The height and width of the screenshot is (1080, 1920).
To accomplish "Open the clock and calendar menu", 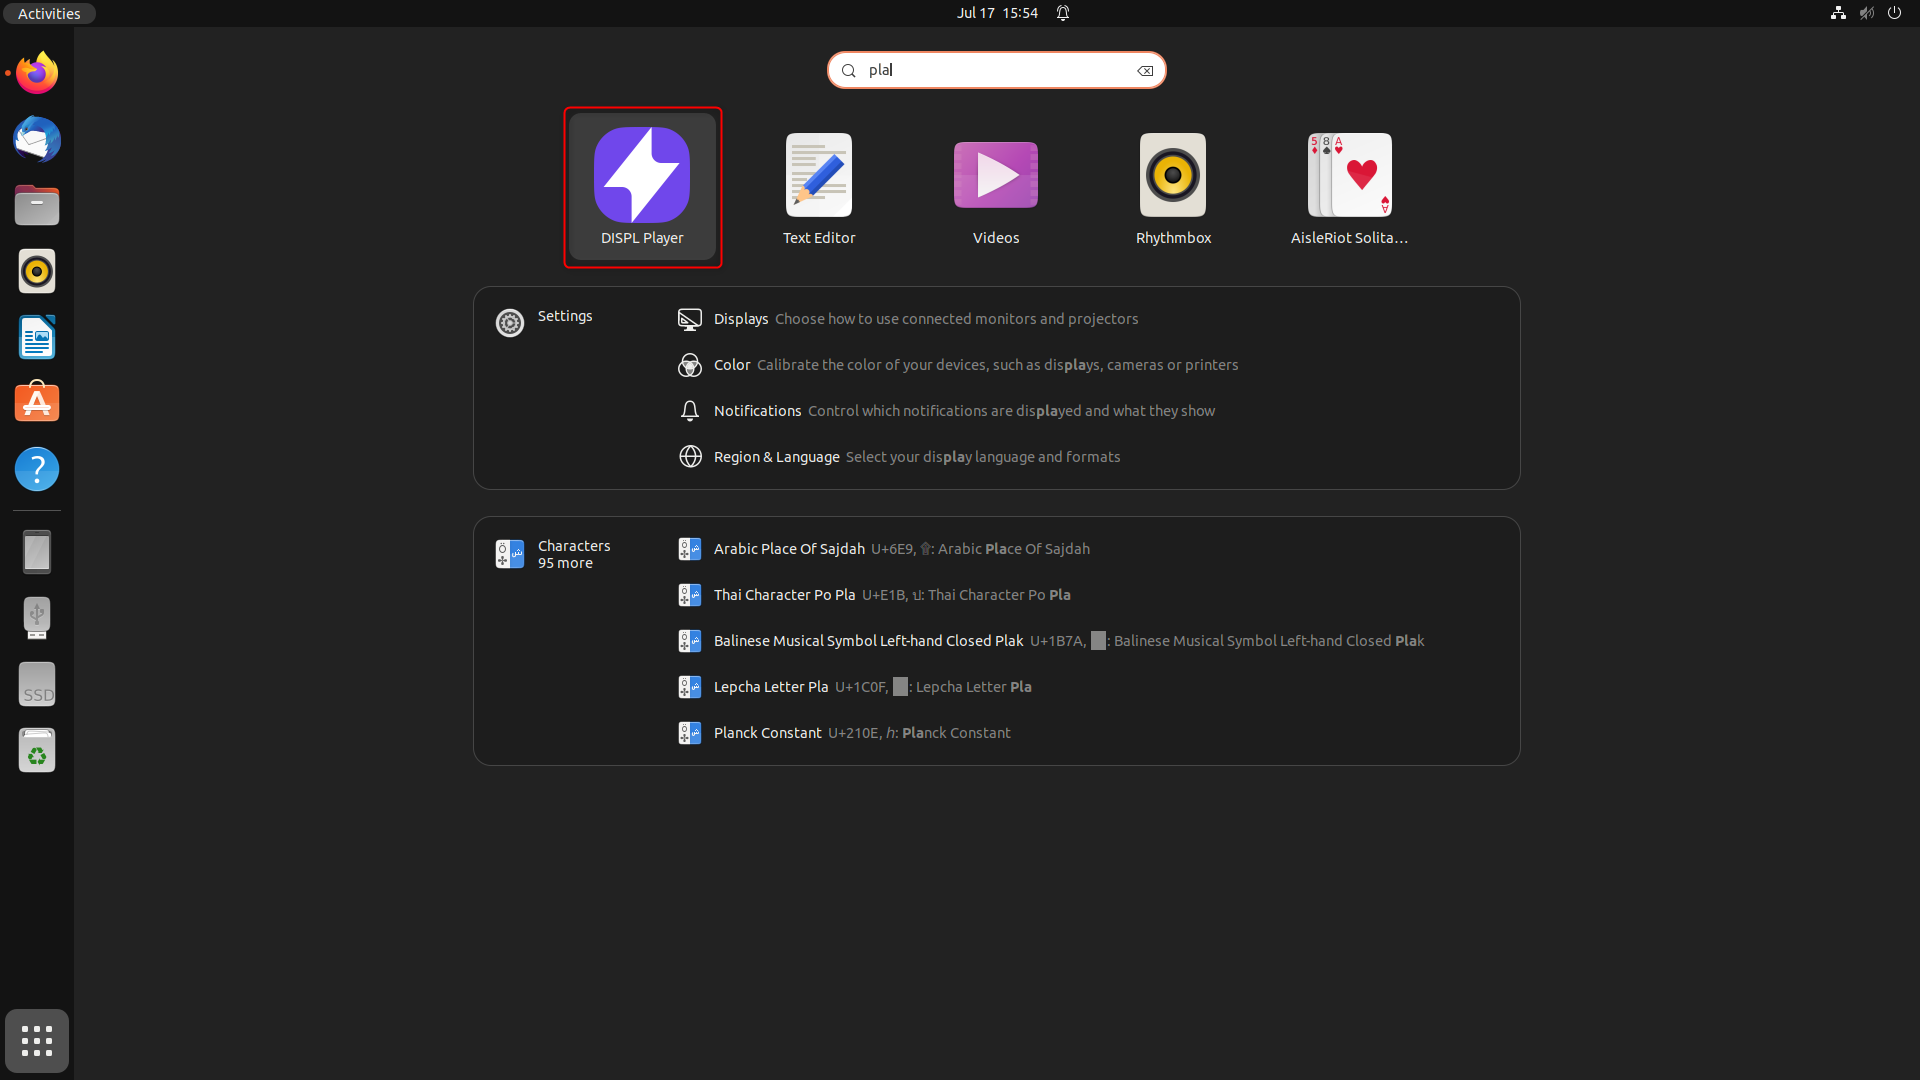I will (996, 13).
